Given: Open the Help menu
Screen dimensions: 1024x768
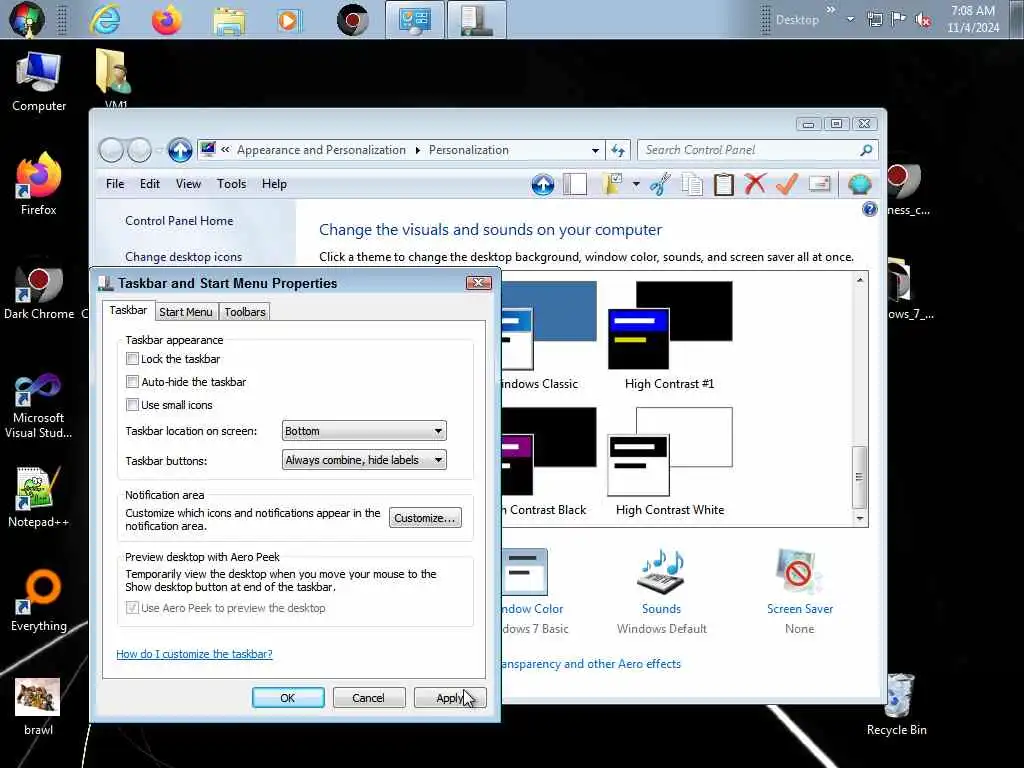Looking at the screenshot, I should point(274,184).
